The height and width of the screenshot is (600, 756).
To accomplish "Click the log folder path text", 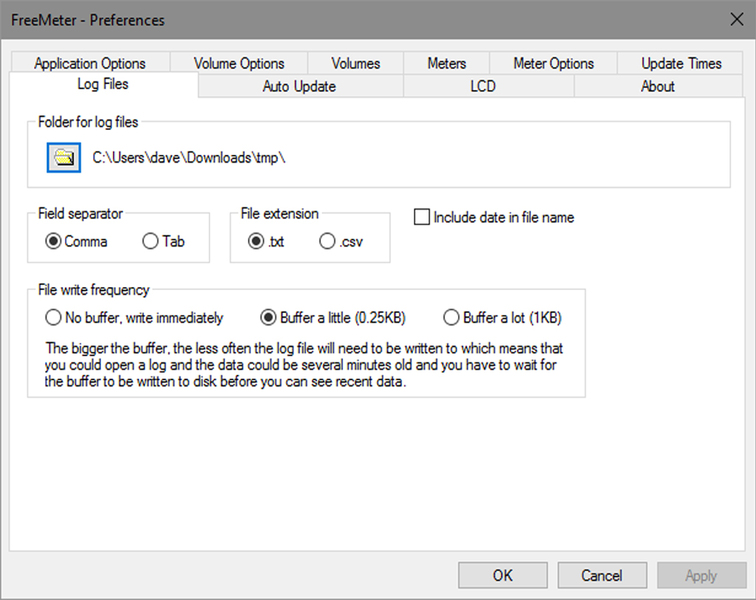I will pyautogui.click(x=189, y=158).
